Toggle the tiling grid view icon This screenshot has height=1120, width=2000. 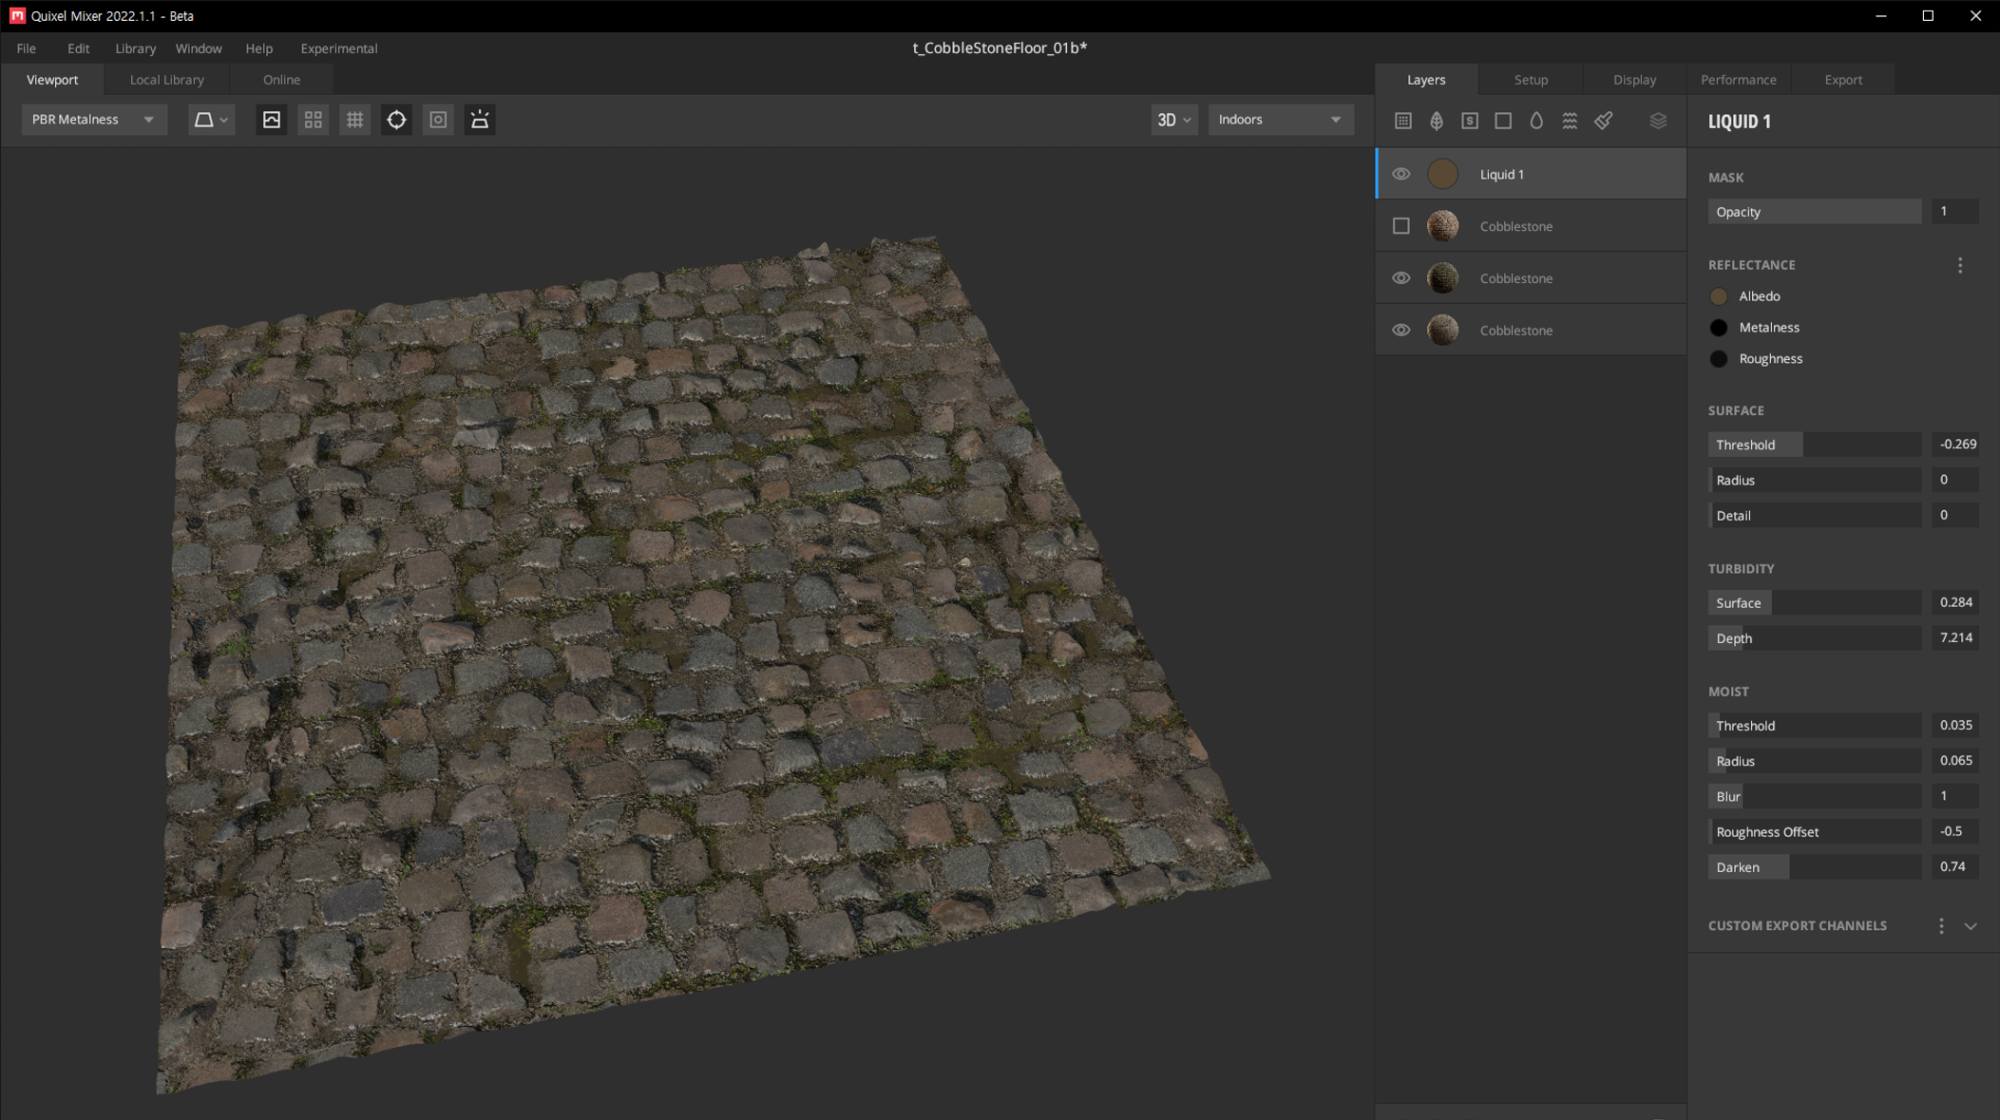point(313,120)
